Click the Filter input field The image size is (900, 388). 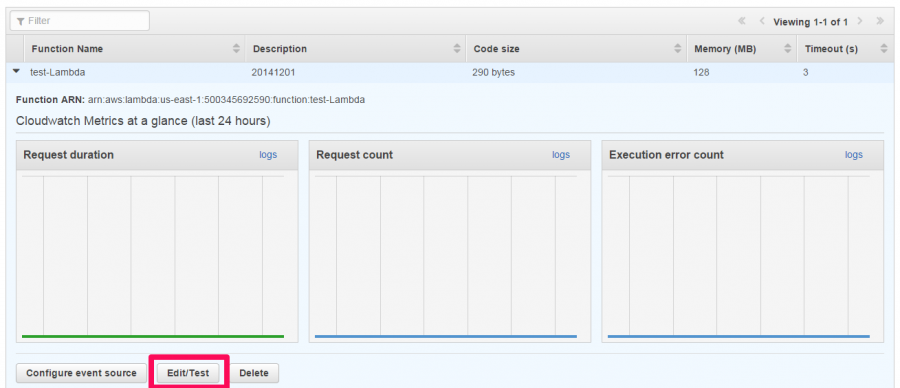(x=80, y=21)
